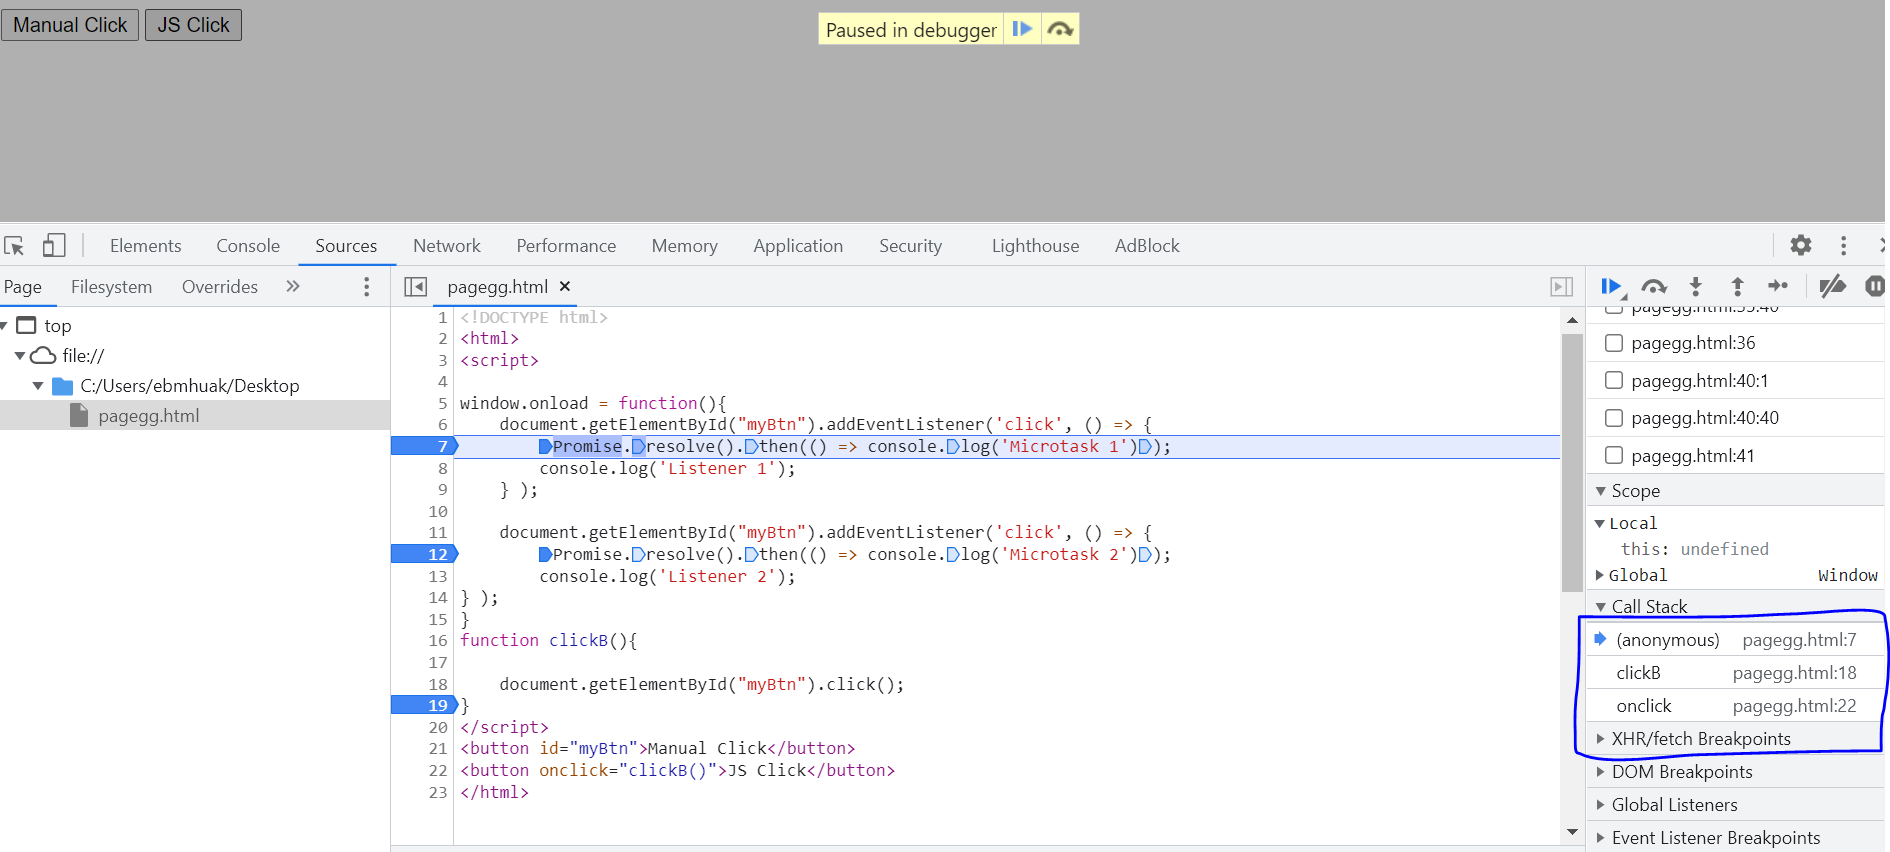Image resolution: width=1890 pixels, height=852 pixels.
Task: Switch to the Console tab
Action: (248, 246)
